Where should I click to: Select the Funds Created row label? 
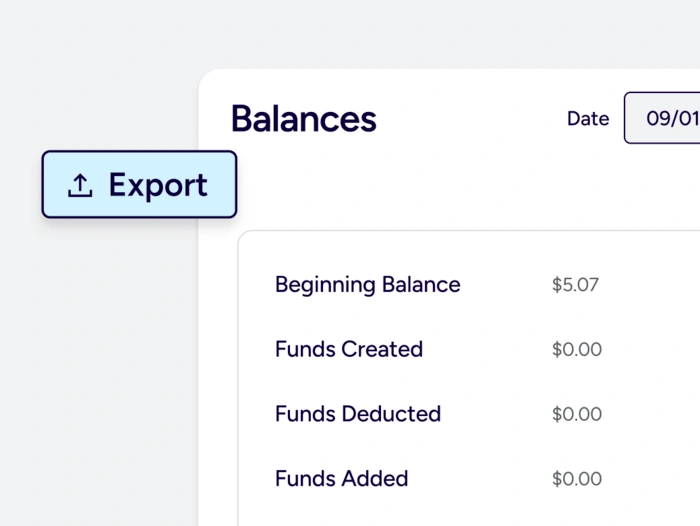point(348,349)
